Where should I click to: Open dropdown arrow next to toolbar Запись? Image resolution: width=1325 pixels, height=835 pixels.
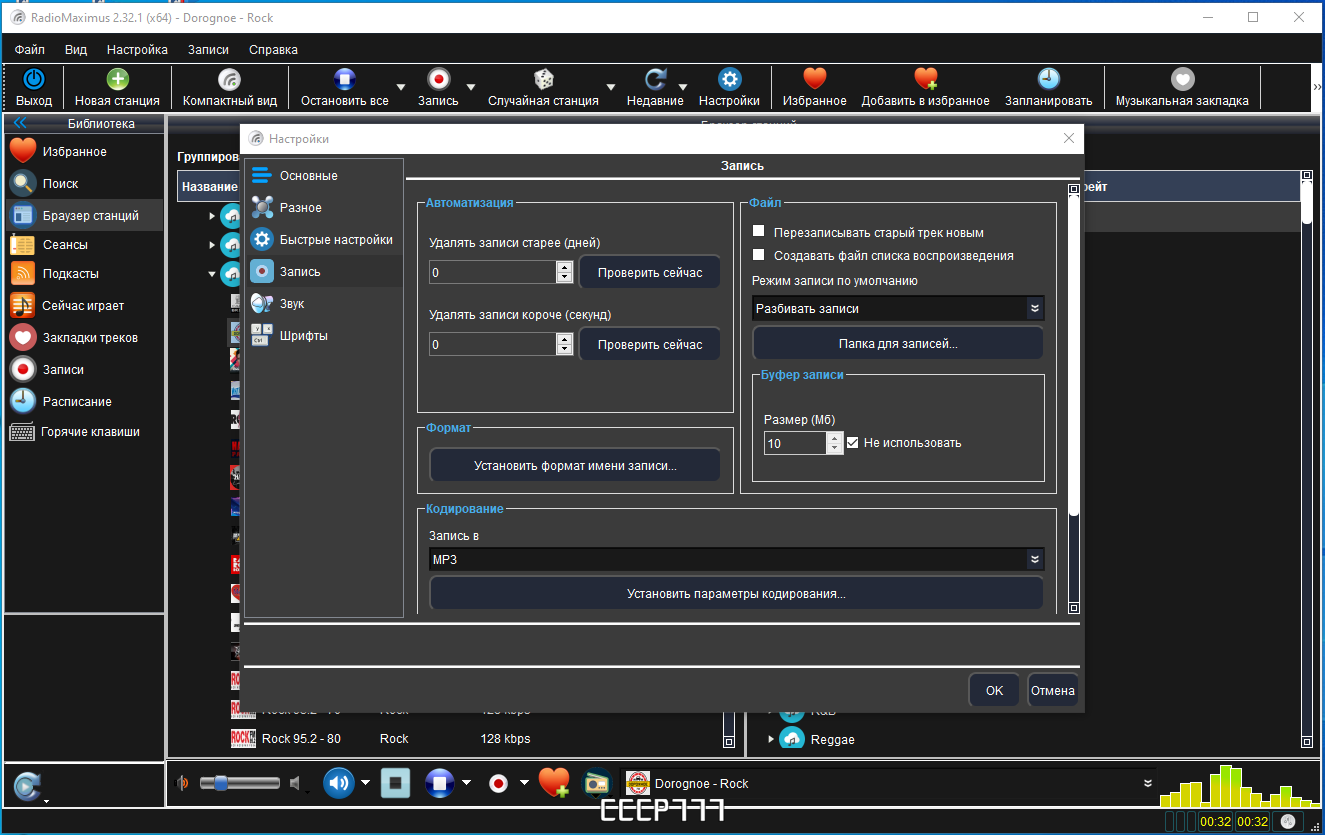(x=471, y=87)
